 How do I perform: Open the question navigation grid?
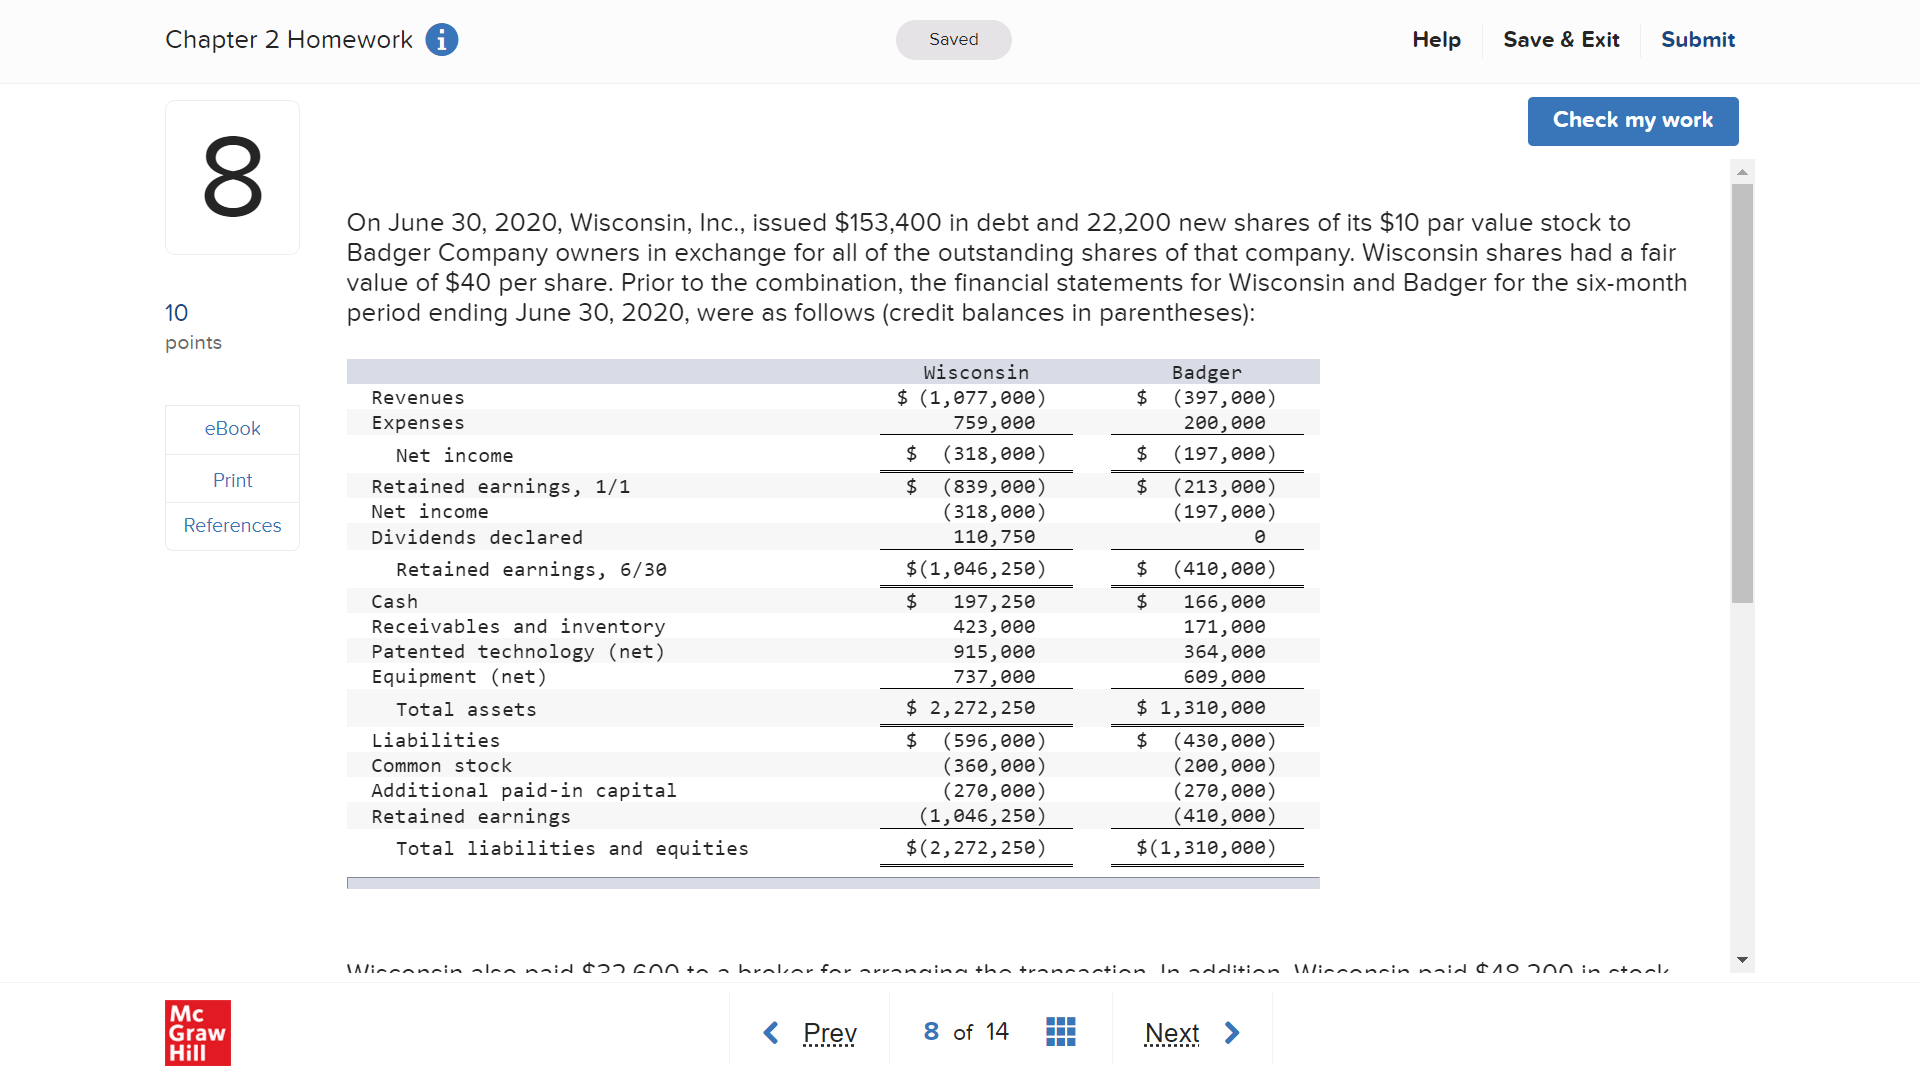[1061, 1031]
